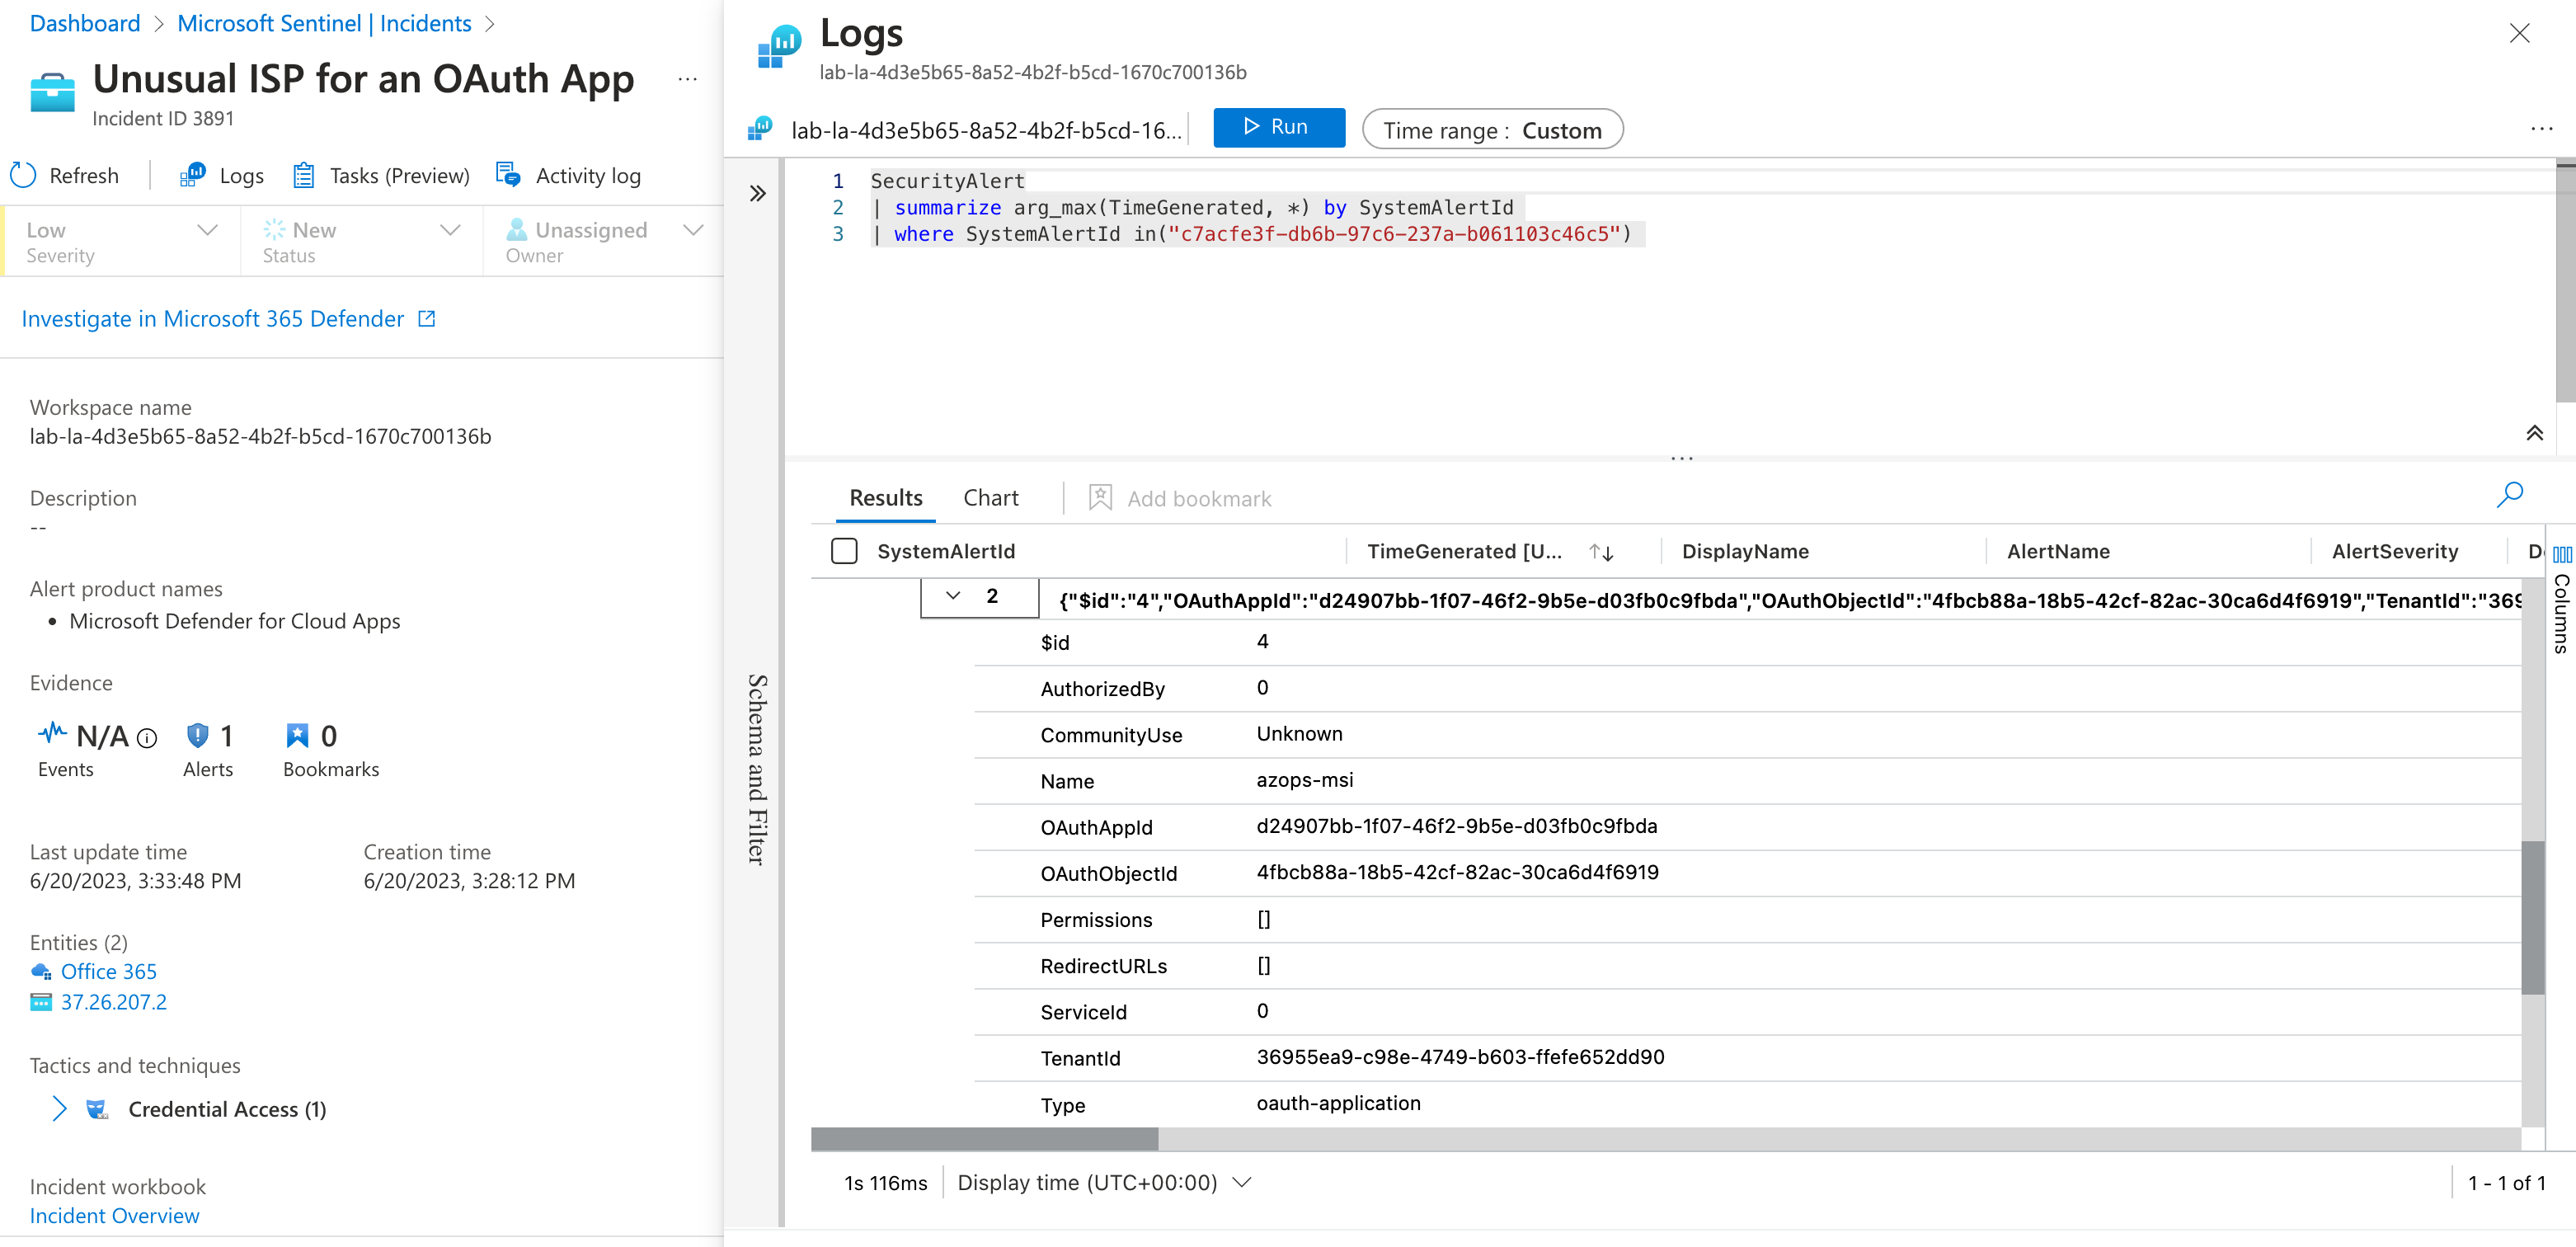The width and height of the screenshot is (2576, 1247).
Task: Click Office 365 cloud entity icon
Action: 41,971
